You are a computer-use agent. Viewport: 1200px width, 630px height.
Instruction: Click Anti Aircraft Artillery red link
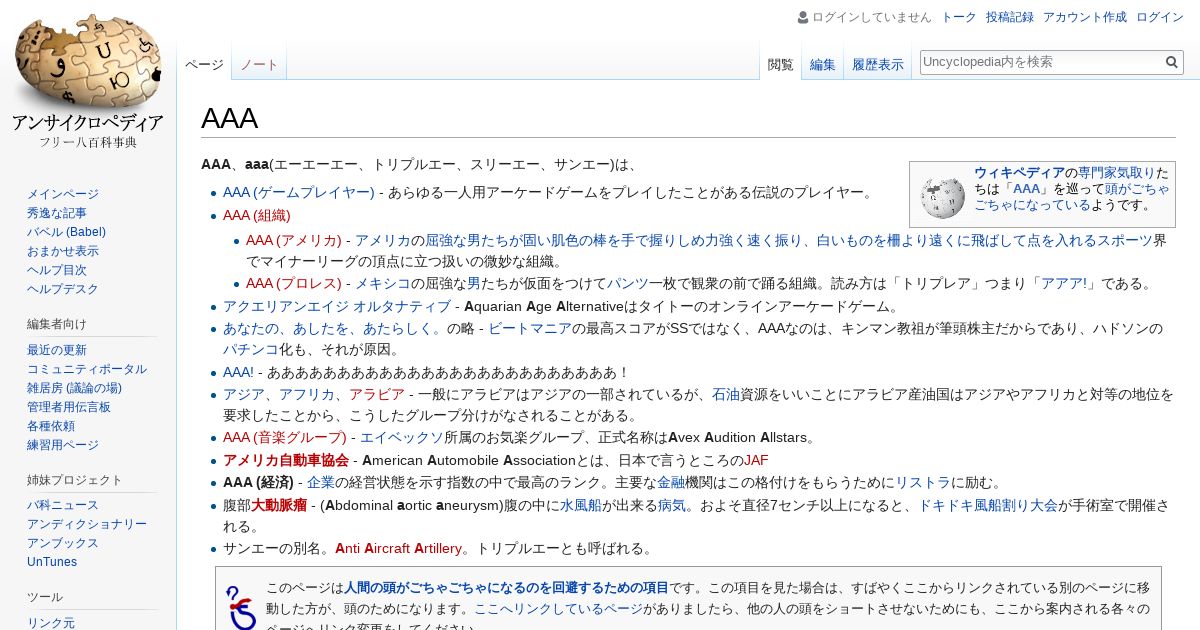(399, 548)
